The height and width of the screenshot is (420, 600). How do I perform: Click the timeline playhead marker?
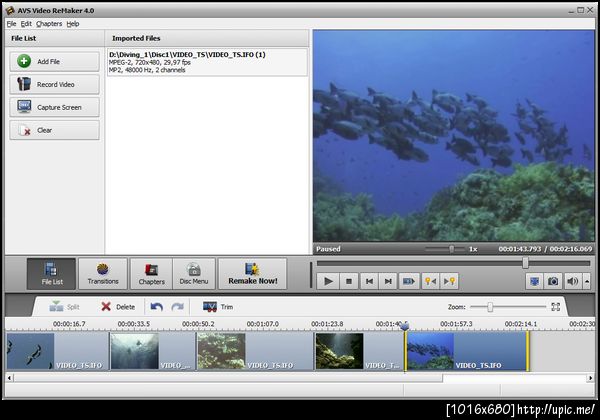[405, 326]
